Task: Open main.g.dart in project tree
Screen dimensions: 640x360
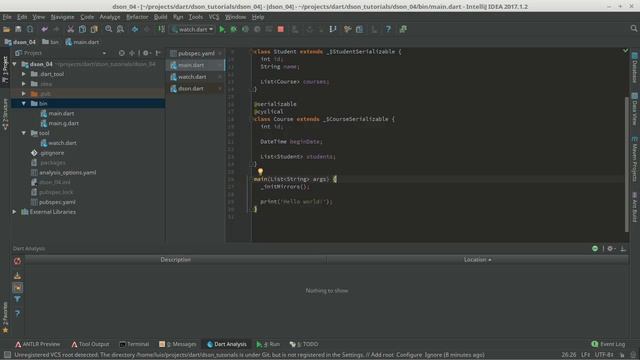Action: [60, 123]
